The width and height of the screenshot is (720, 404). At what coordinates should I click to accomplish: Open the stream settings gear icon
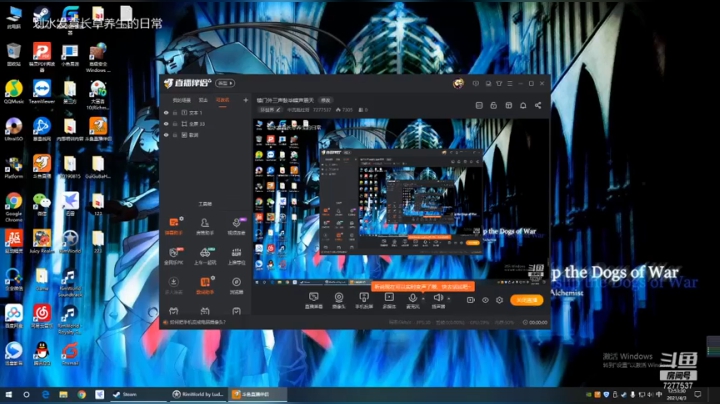click(x=499, y=300)
